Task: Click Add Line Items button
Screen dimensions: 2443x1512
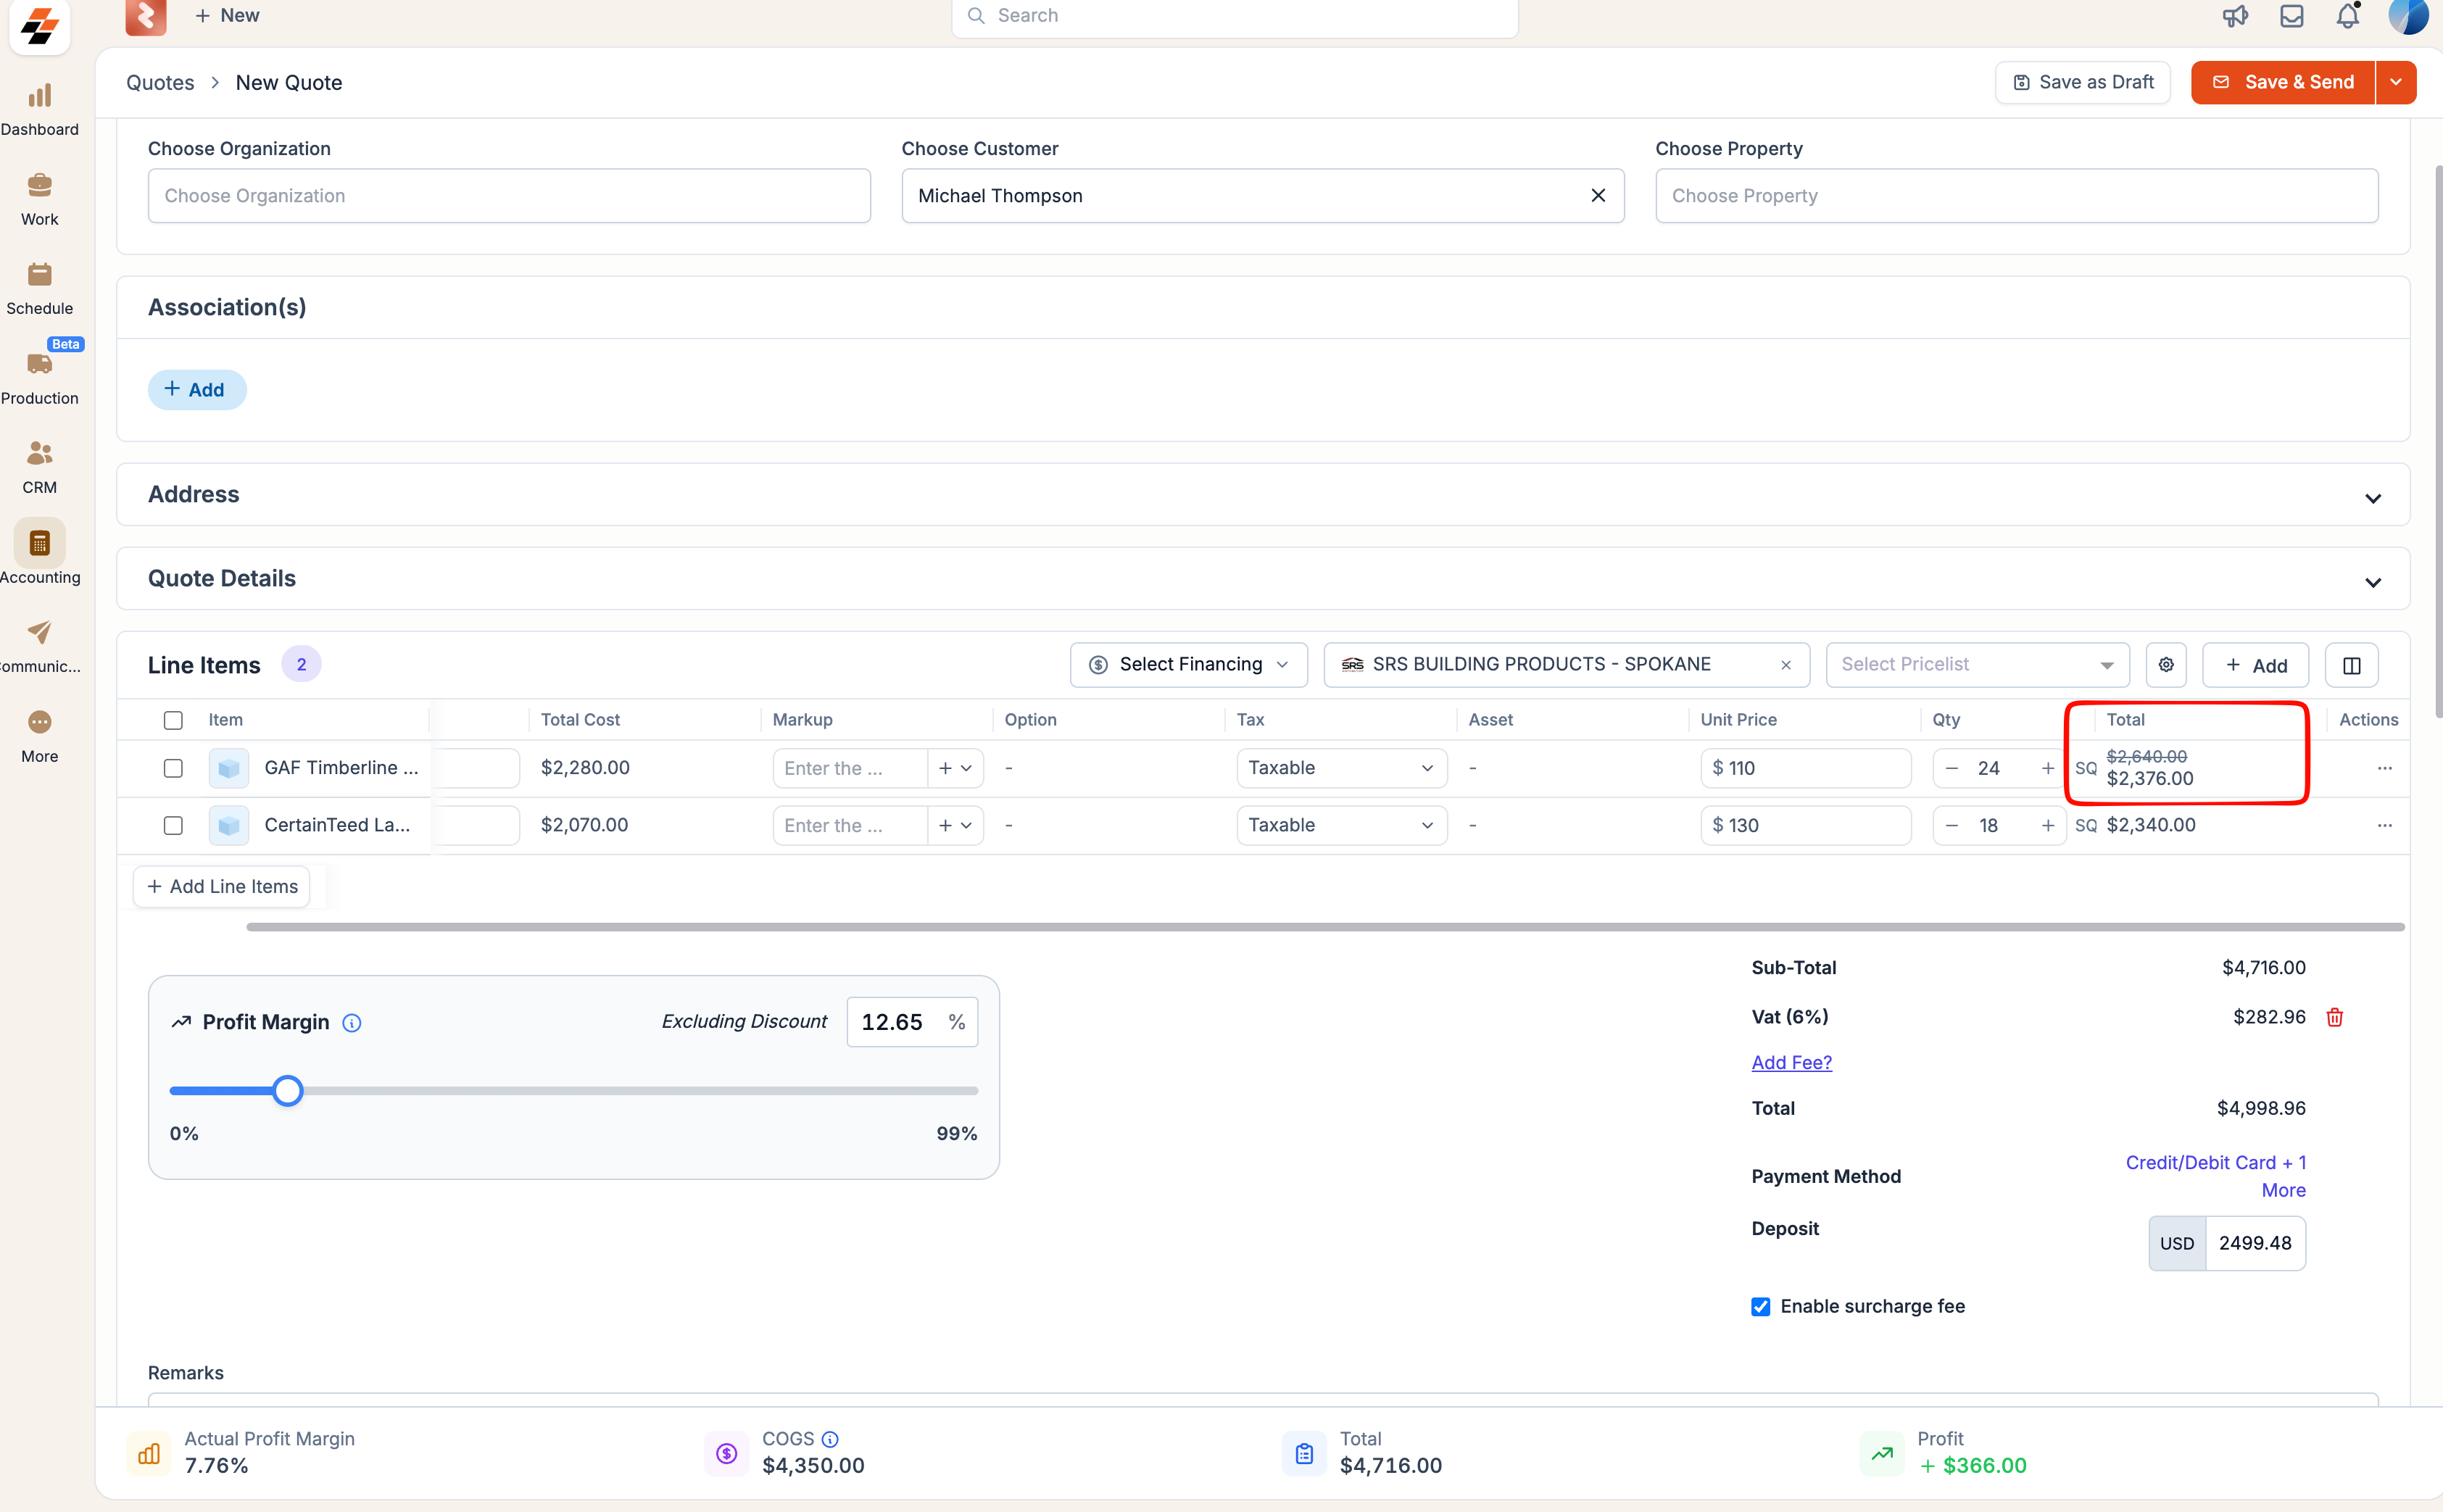Action: (x=222, y=887)
